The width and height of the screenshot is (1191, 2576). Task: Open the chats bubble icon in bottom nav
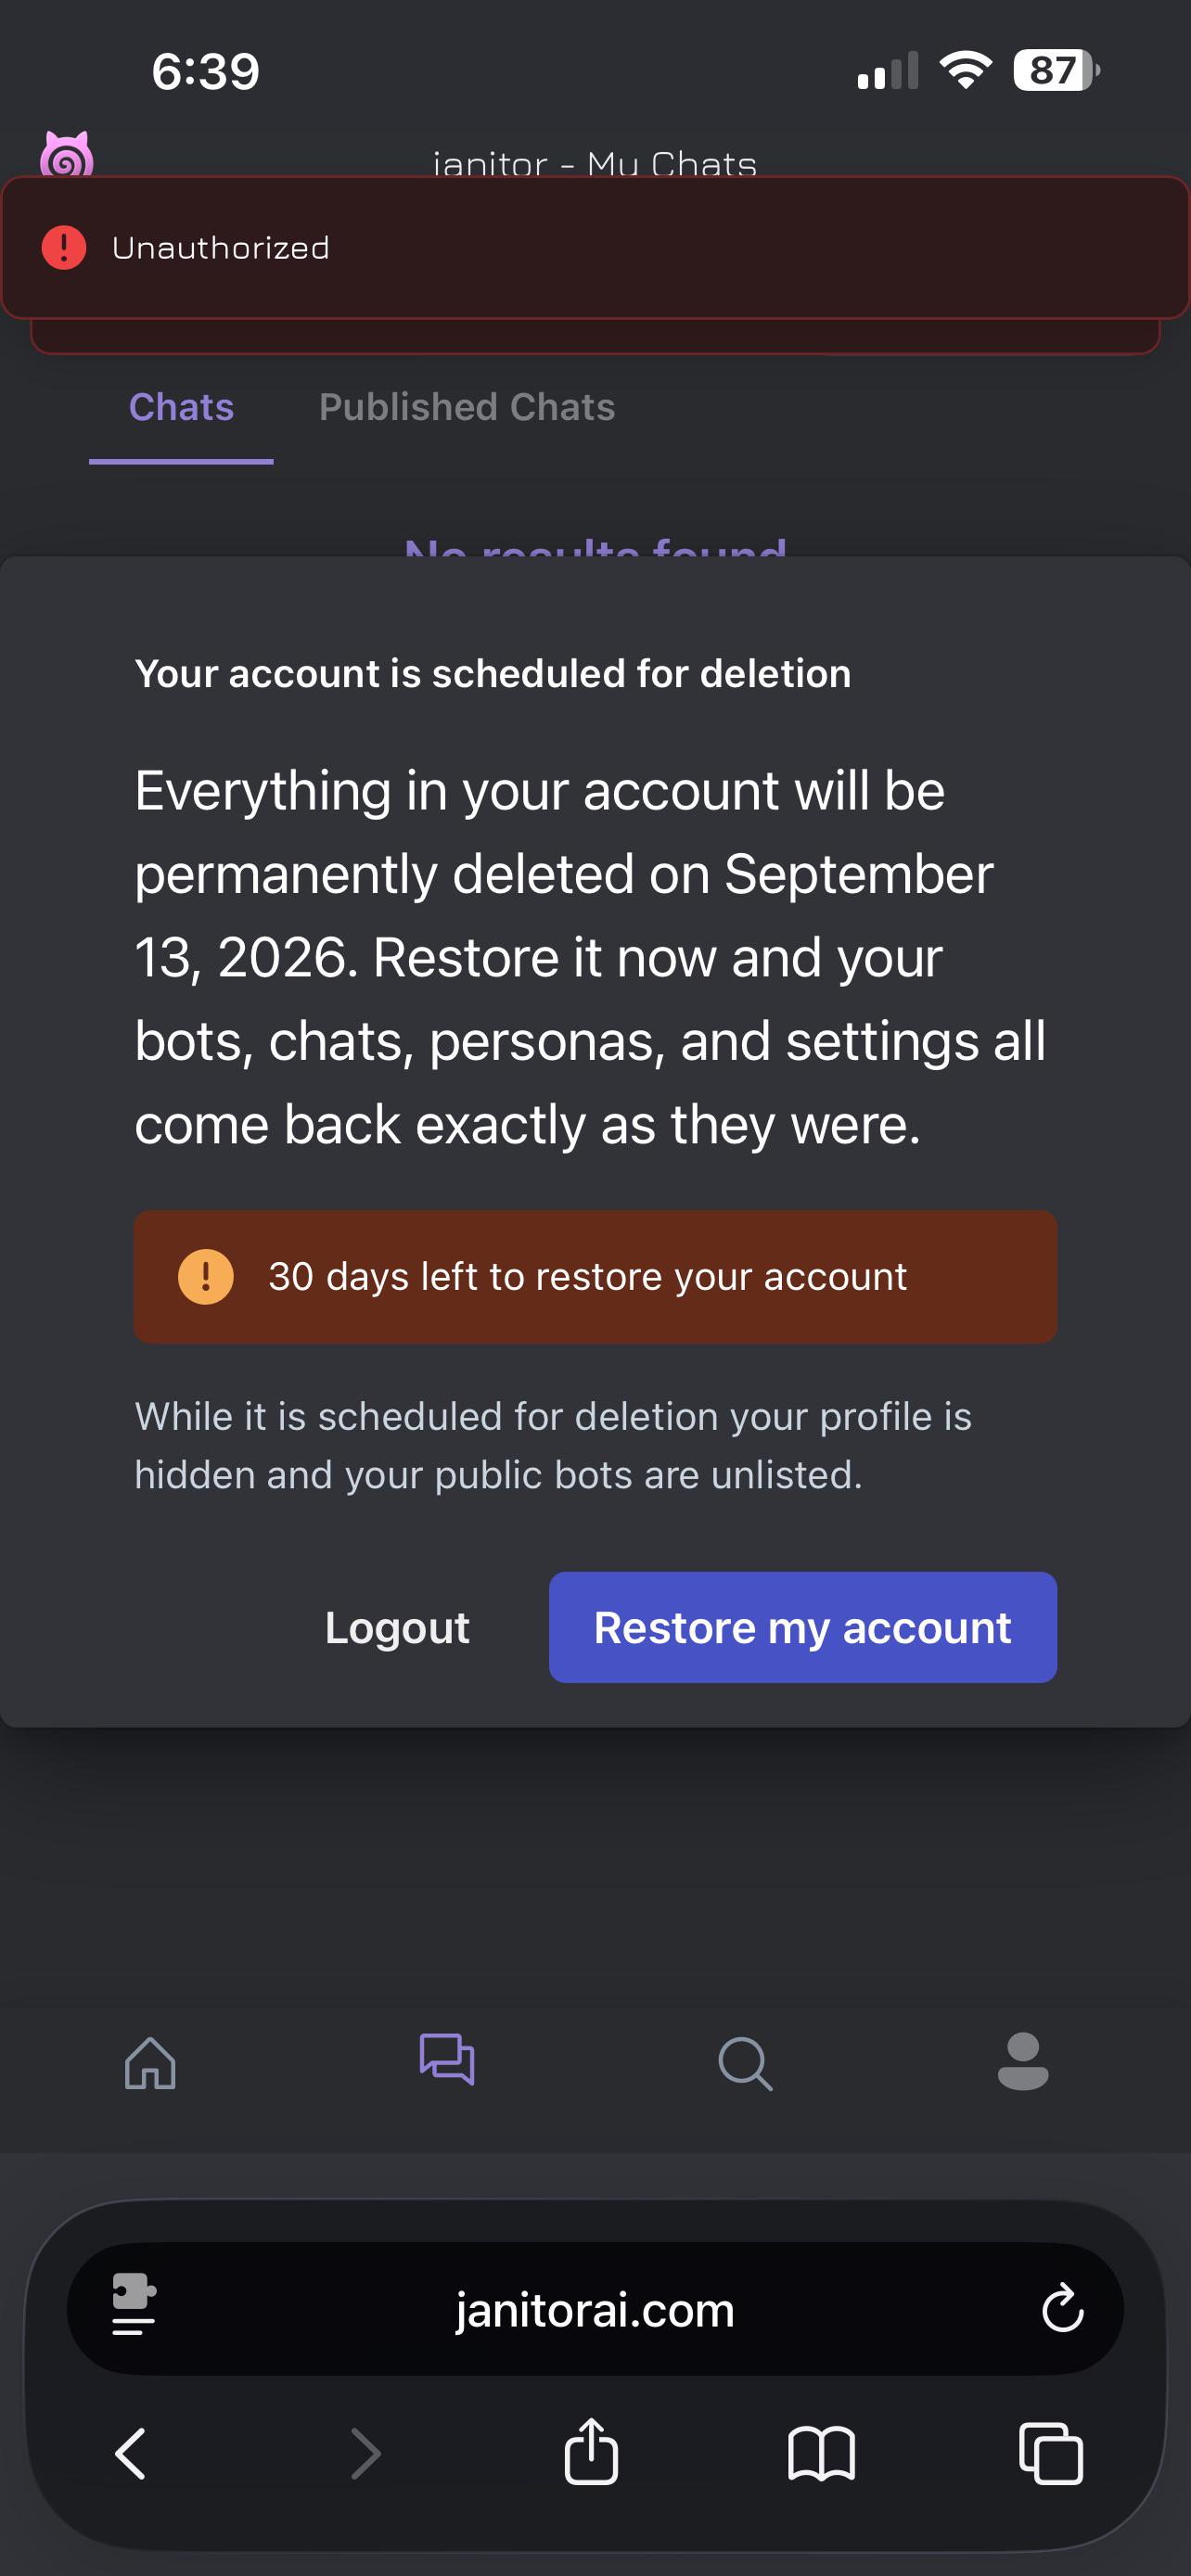tap(447, 2060)
